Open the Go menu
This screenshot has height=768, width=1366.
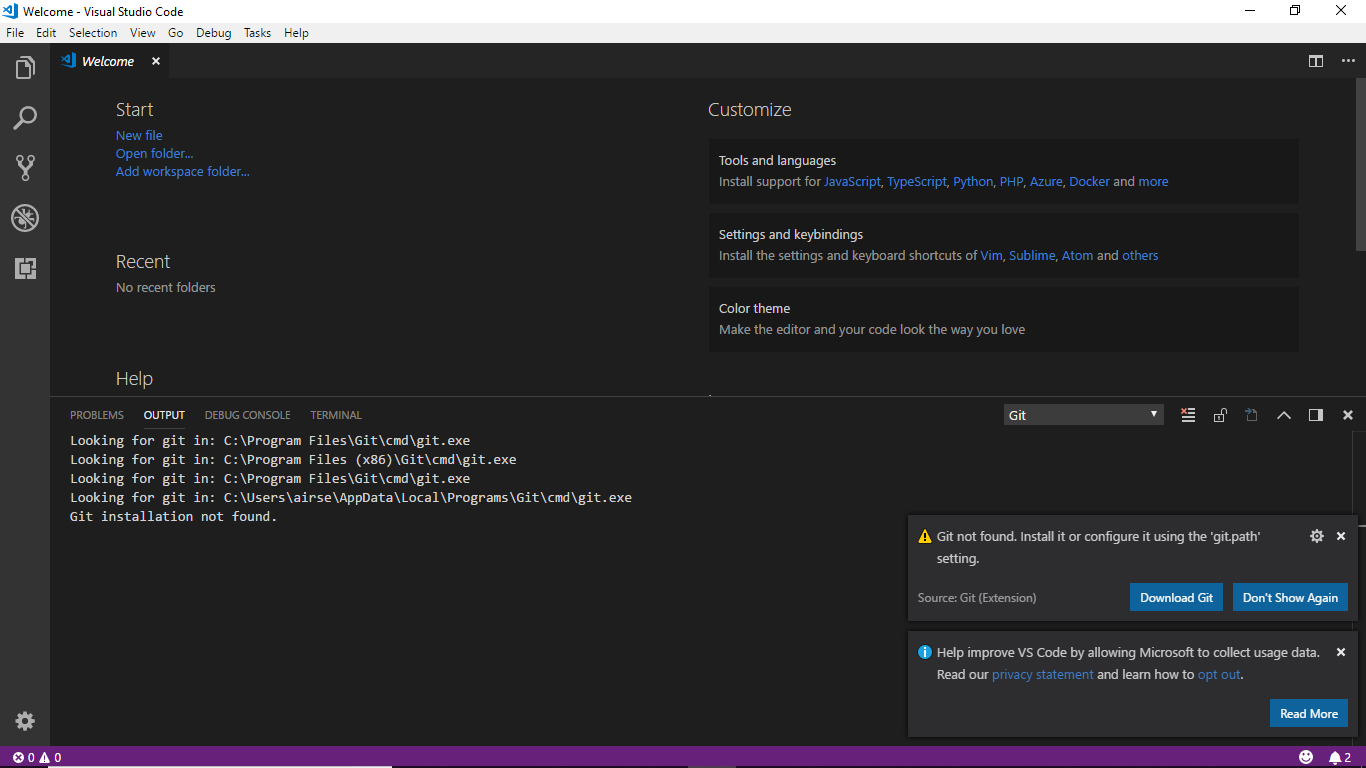click(176, 33)
